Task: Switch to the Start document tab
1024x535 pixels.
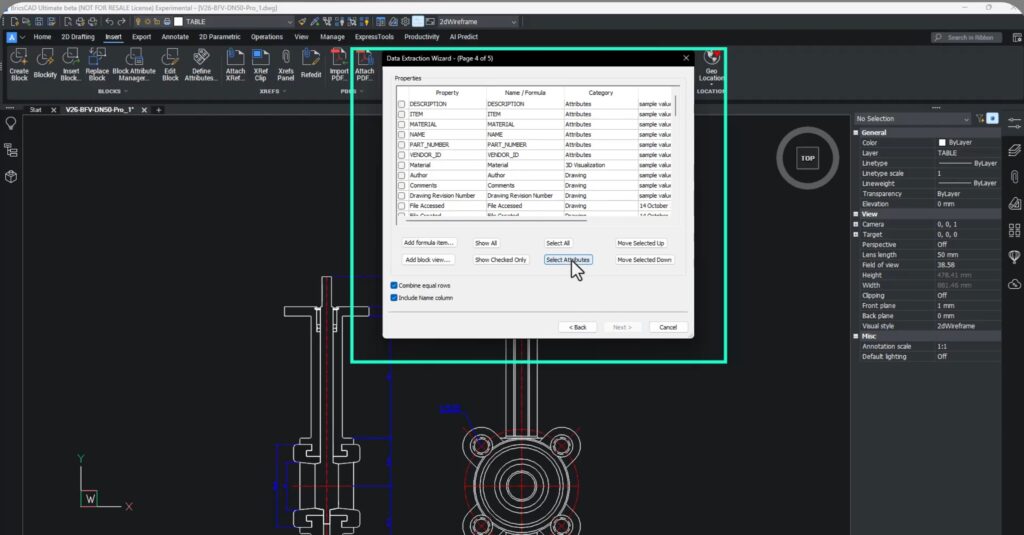Action: 36,110
